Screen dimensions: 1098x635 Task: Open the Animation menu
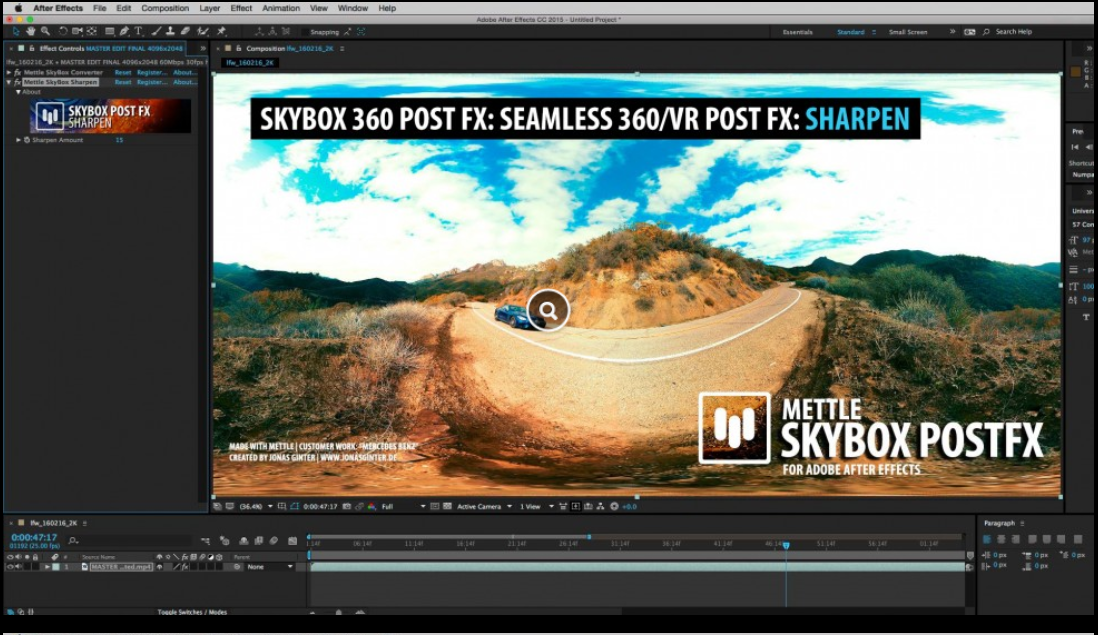coord(281,8)
